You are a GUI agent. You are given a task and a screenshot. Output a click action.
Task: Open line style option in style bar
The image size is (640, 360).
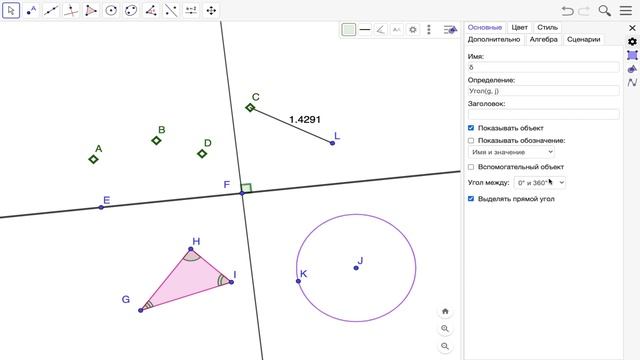click(365, 29)
